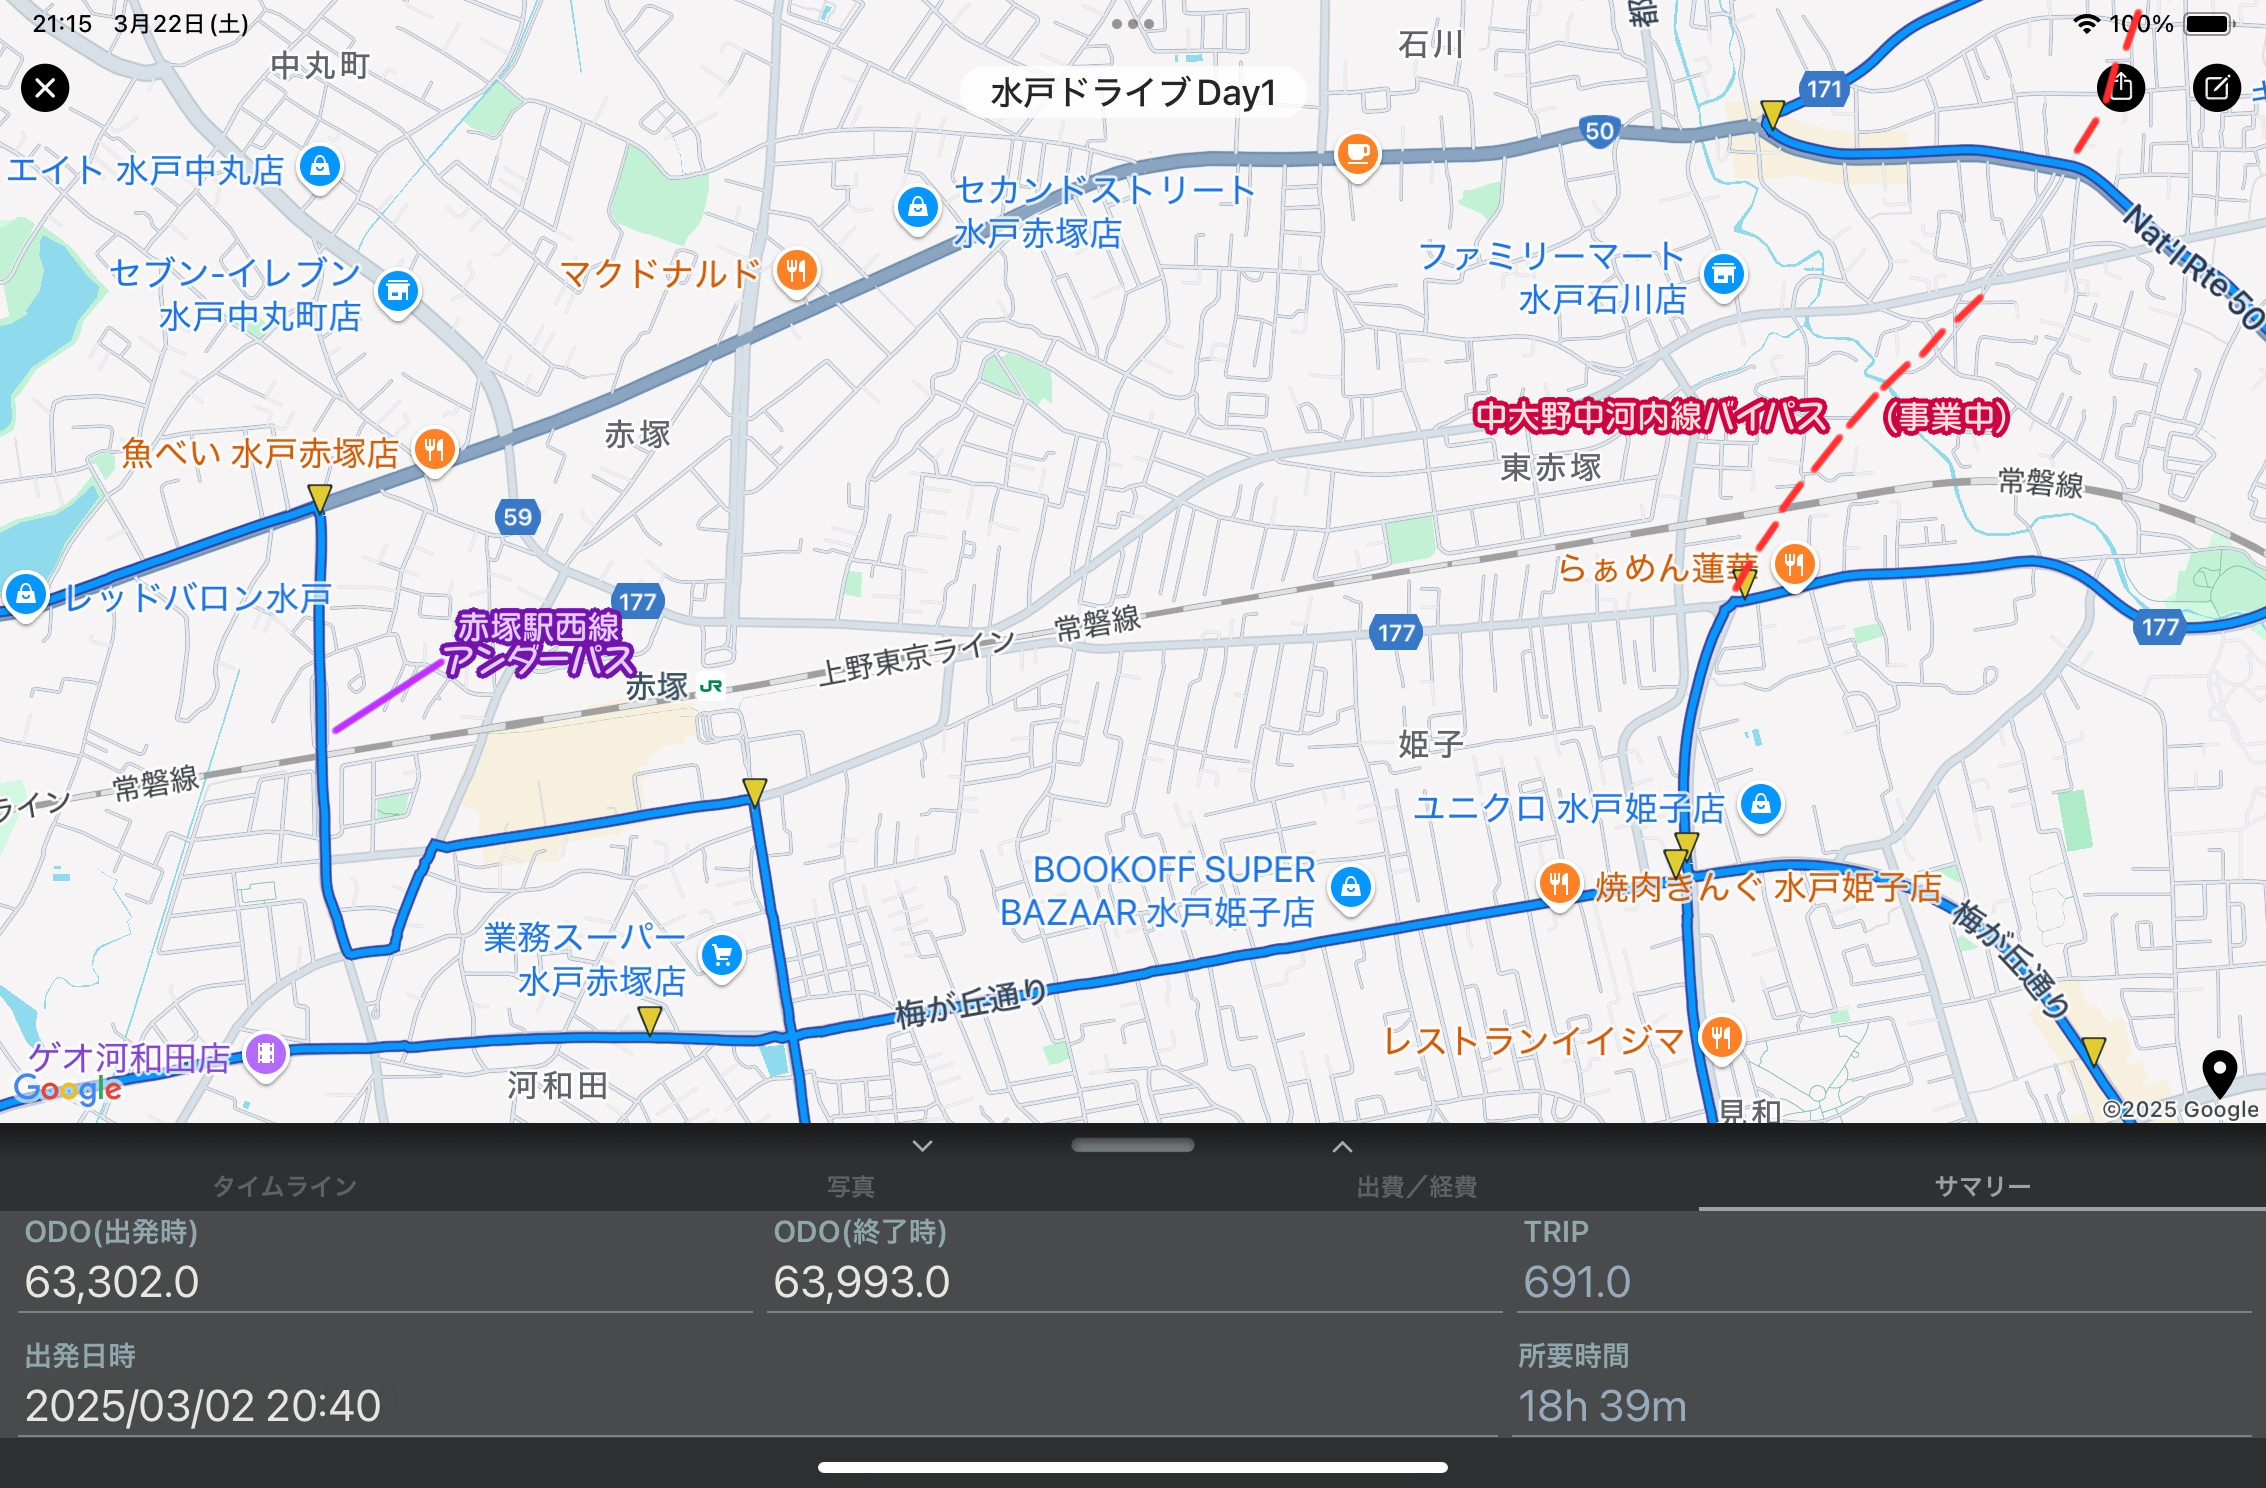Tap yellow route marker by route 171
This screenshot has height=1488, width=2266.
pos(1772,113)
